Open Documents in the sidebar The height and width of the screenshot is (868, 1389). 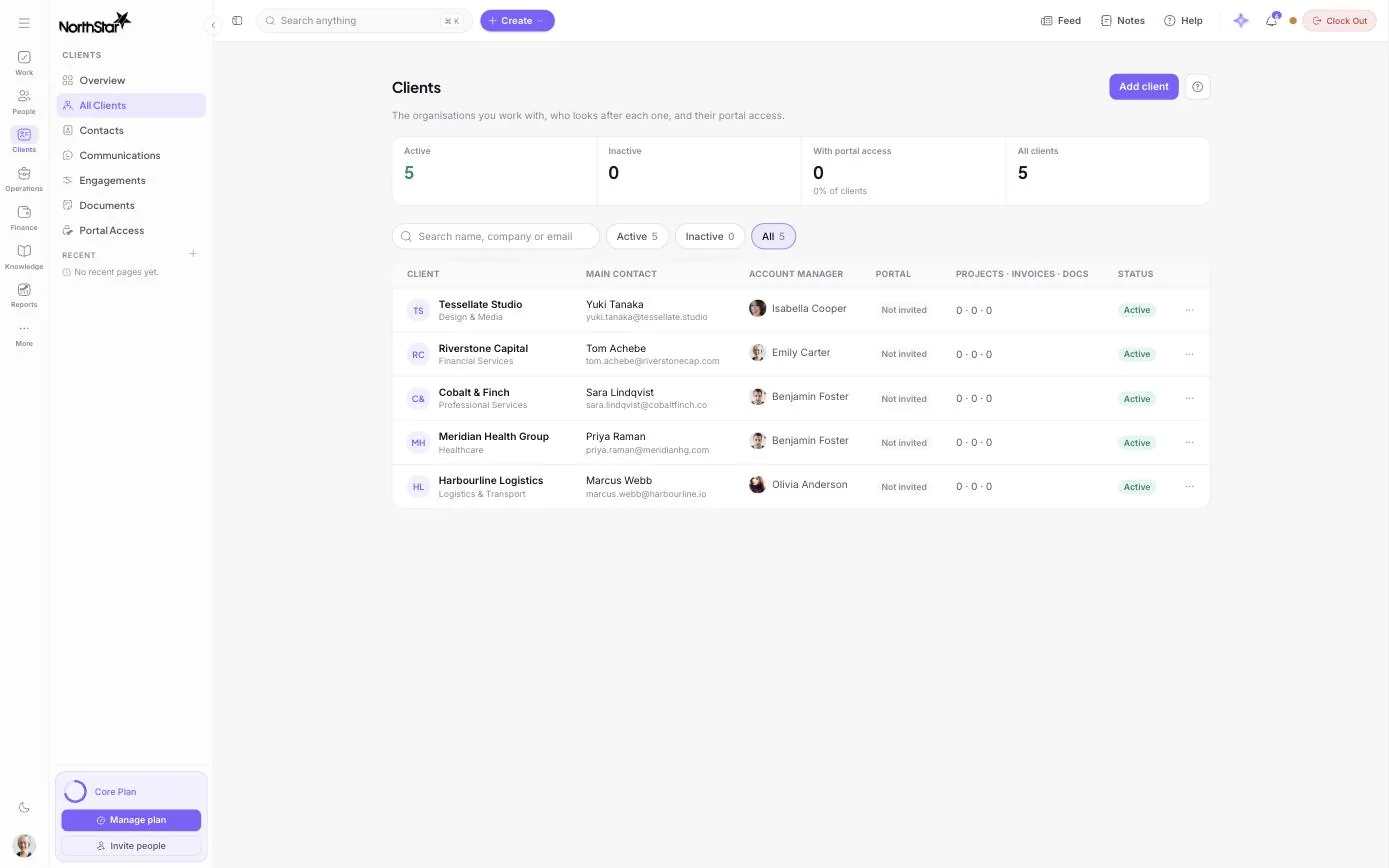(x=131, y=205)
